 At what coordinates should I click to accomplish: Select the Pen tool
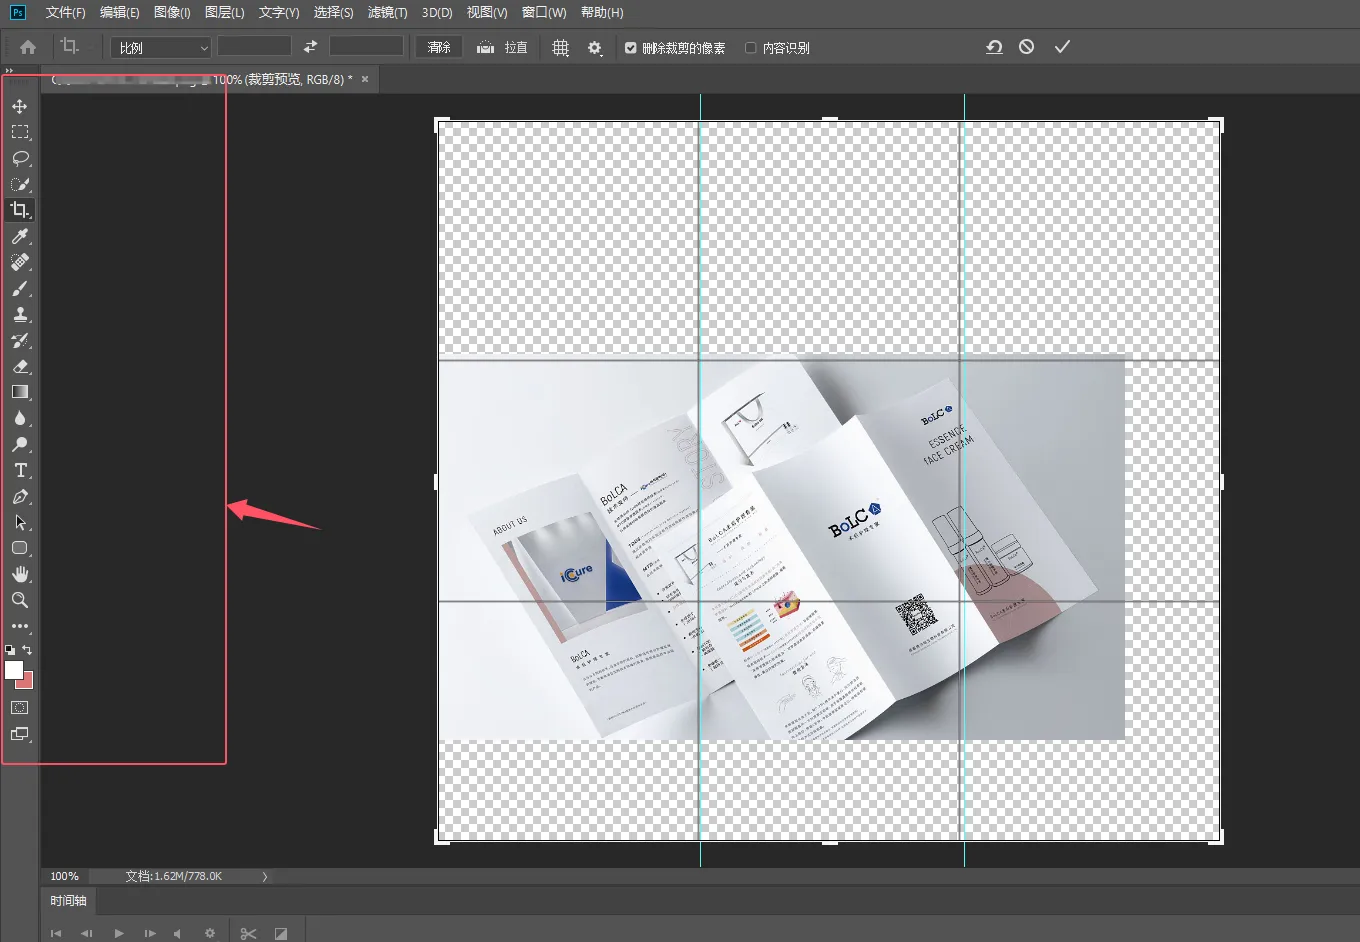tap(20, 496)
